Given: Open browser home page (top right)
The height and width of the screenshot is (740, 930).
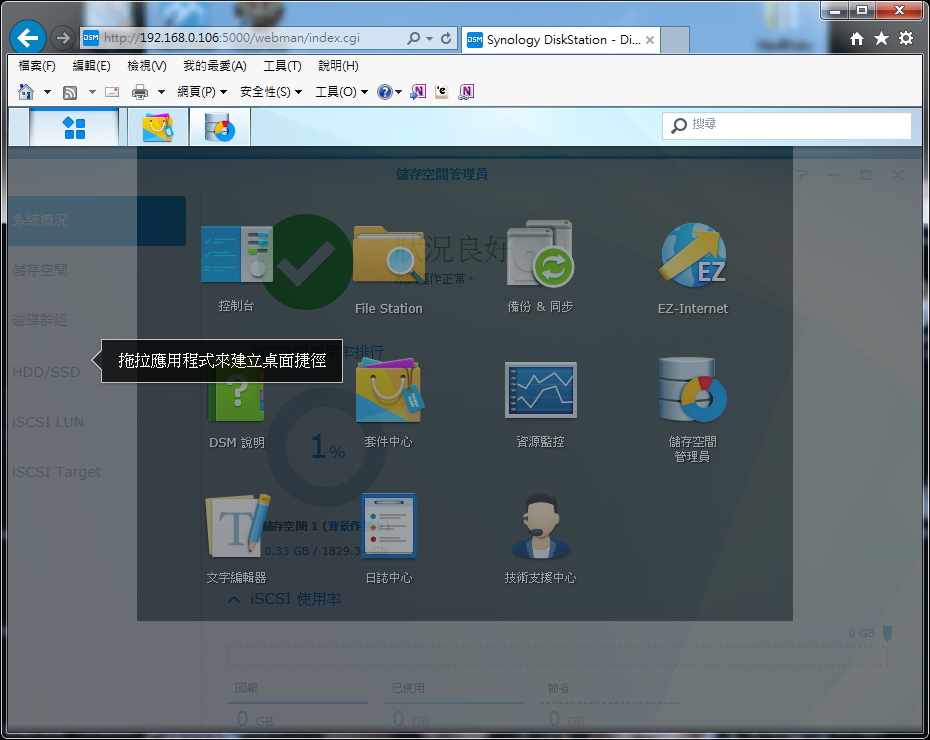Looking at the screenshot, I should click(x=856, y=39).
